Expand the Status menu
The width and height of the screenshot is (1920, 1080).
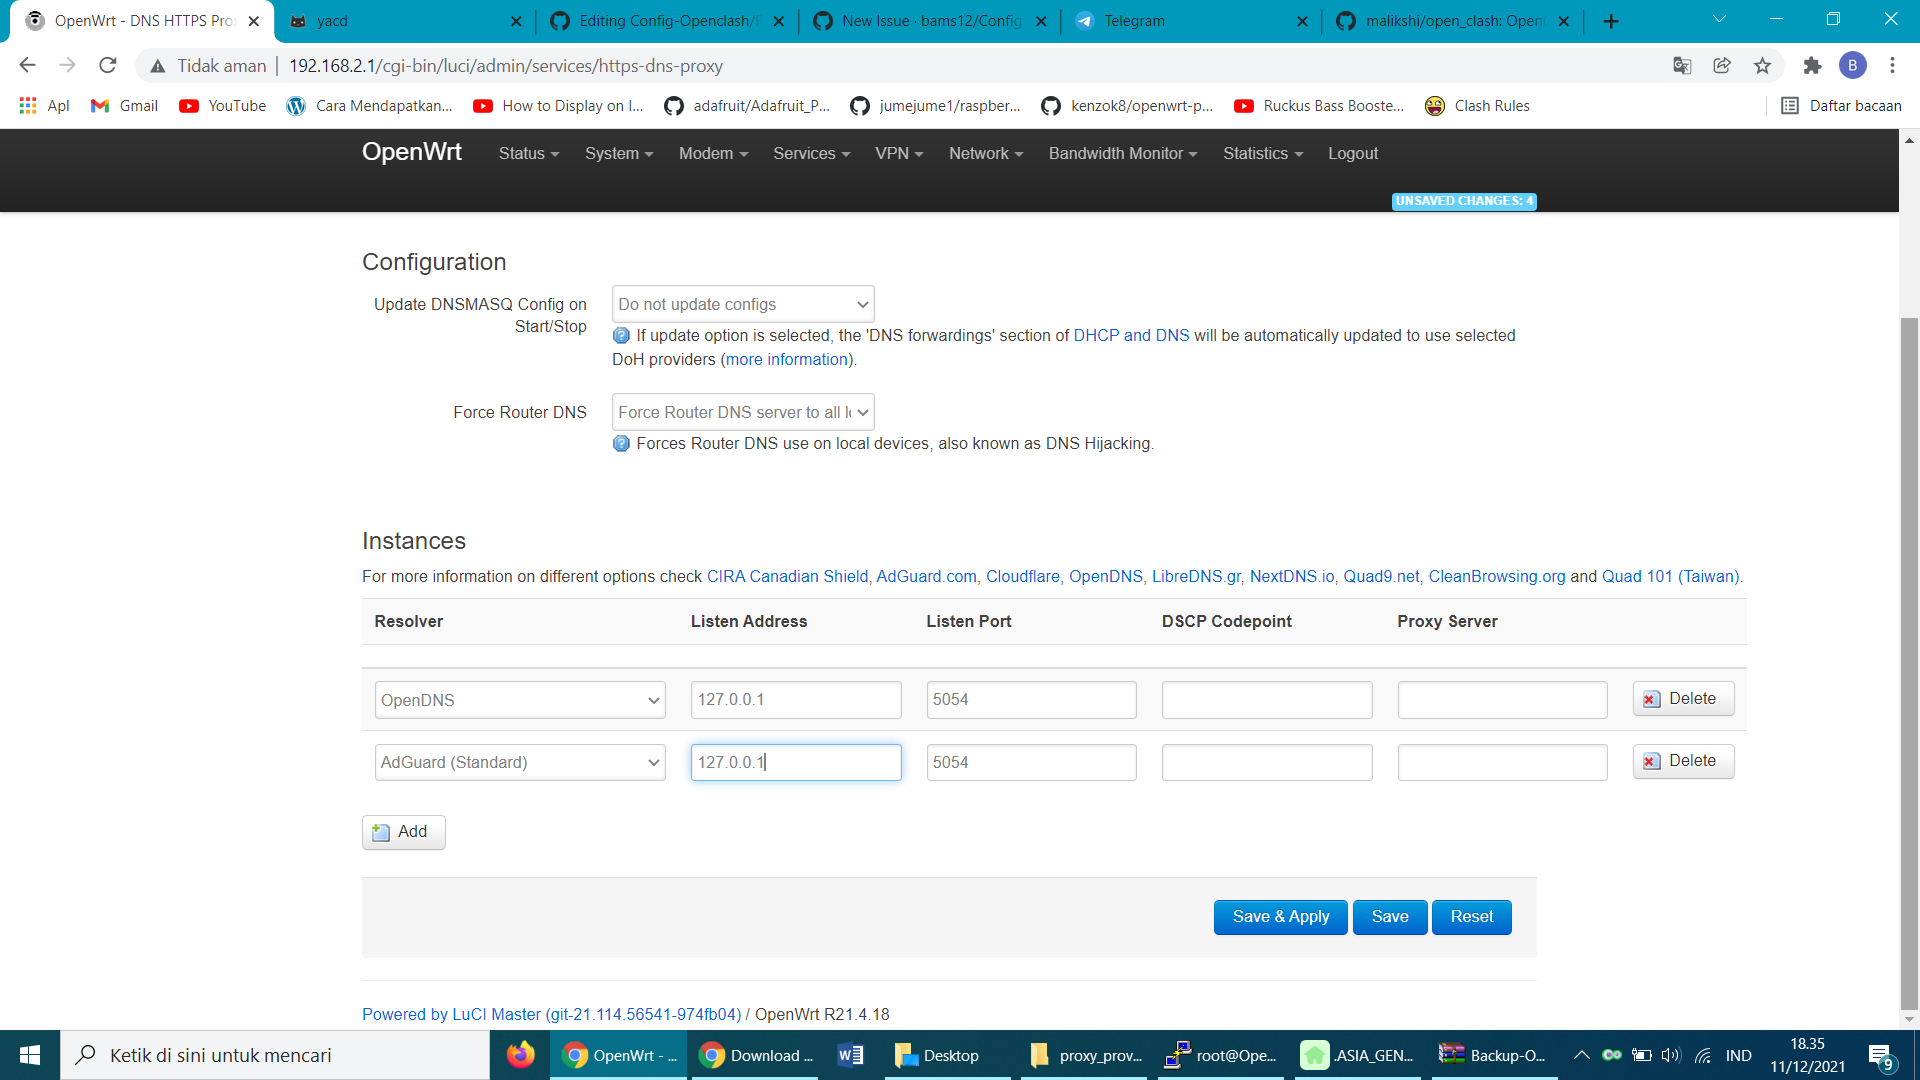tap(529, 153)
